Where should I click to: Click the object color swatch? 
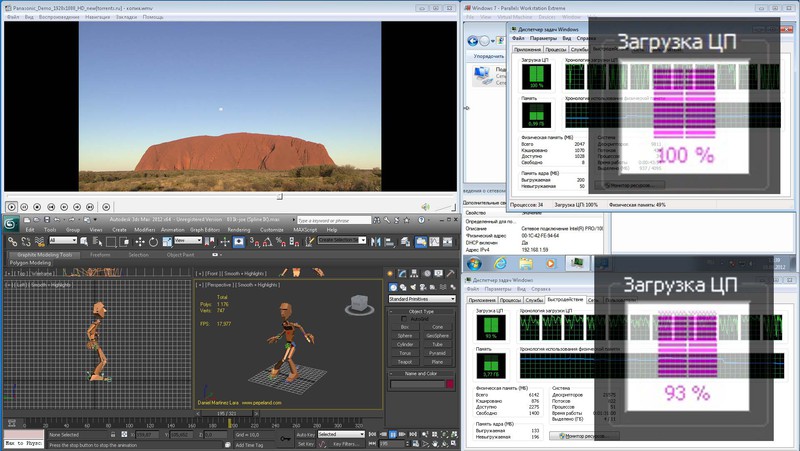449,383
